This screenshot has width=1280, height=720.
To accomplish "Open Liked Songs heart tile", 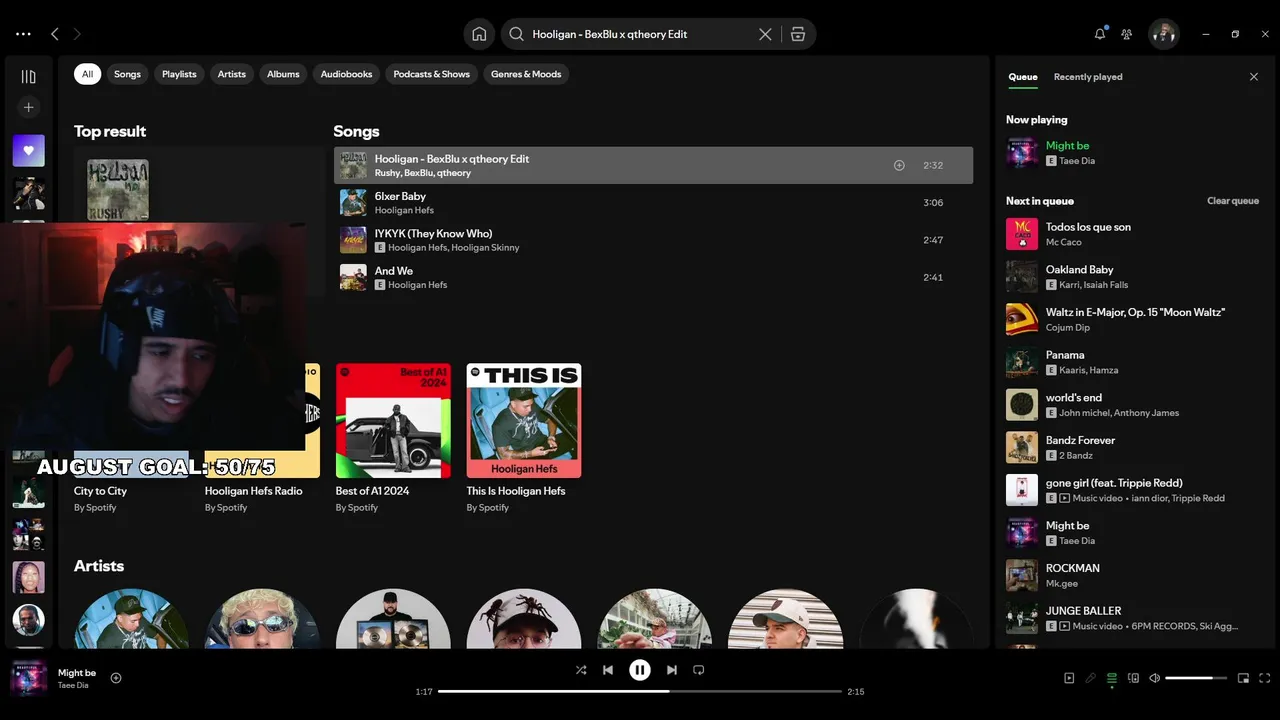I will coord(28,151).
